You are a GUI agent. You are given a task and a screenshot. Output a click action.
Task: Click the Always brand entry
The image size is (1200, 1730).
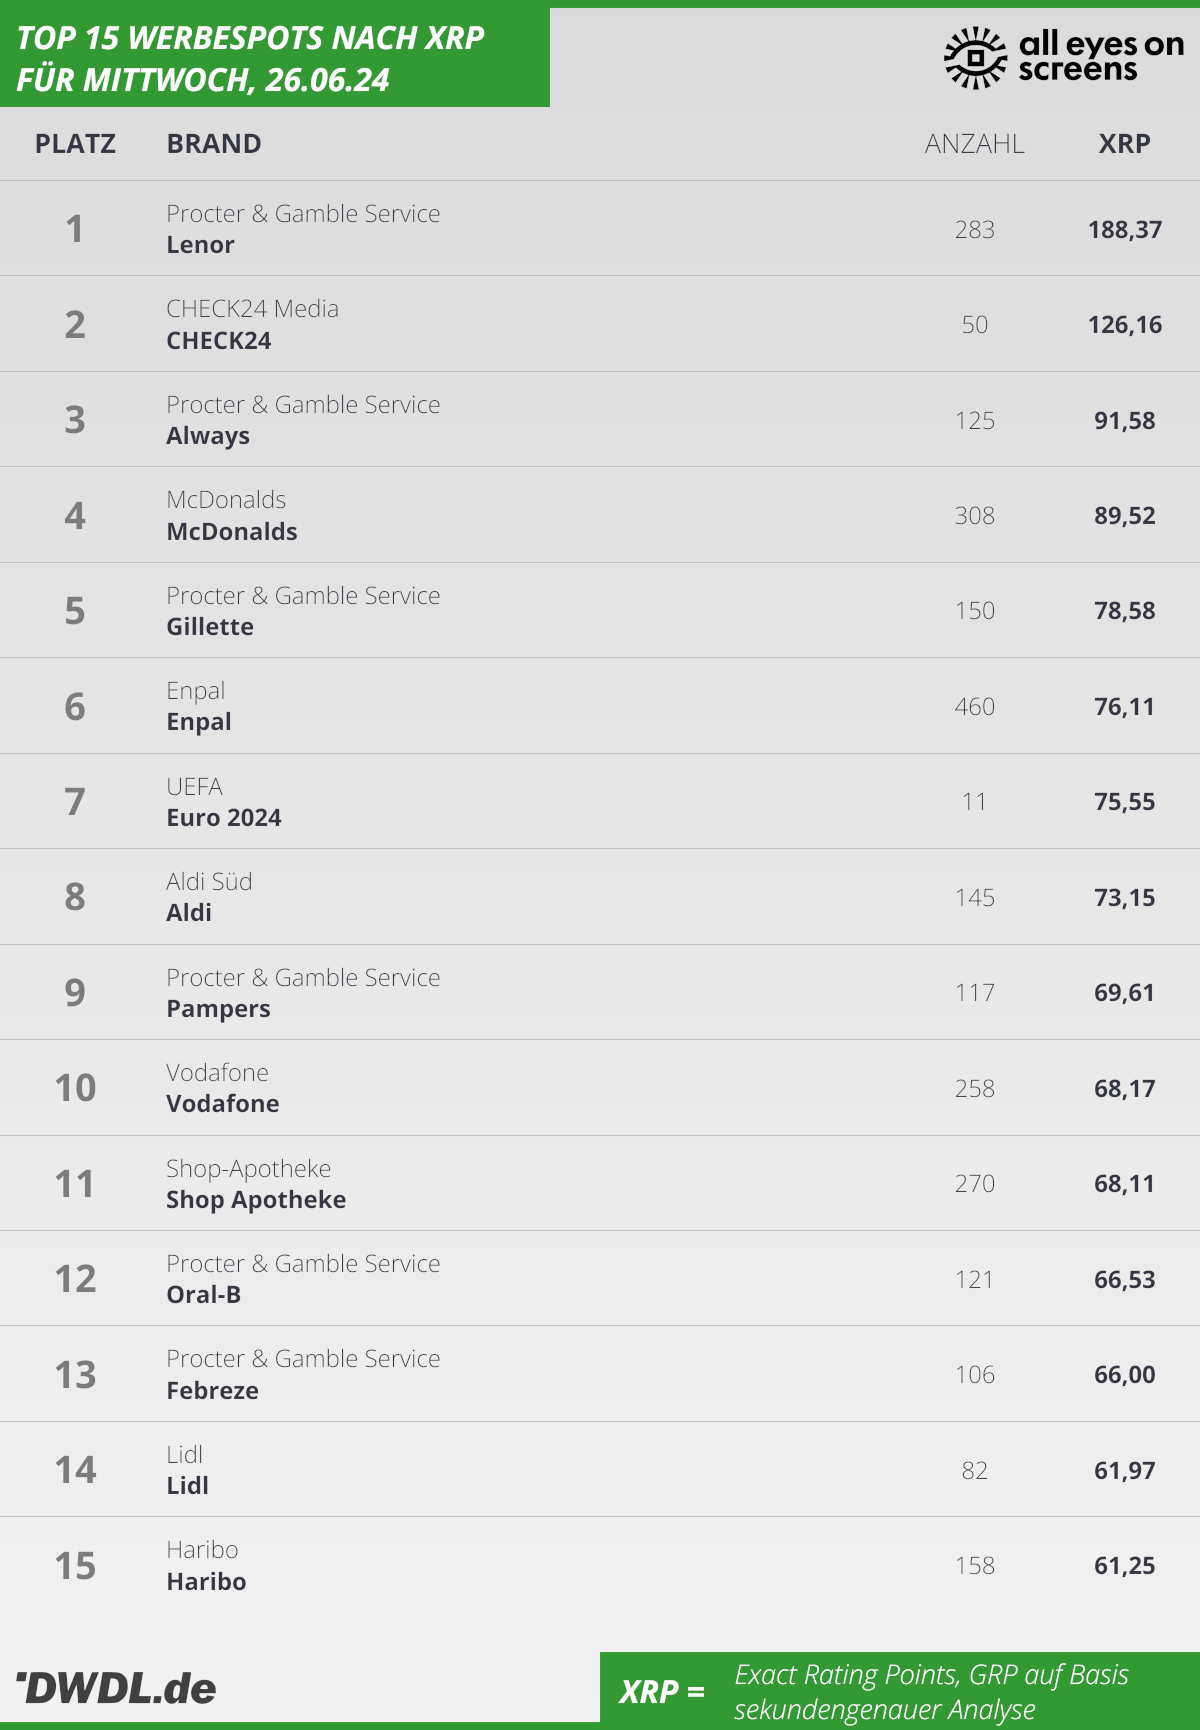click(208, 436)
